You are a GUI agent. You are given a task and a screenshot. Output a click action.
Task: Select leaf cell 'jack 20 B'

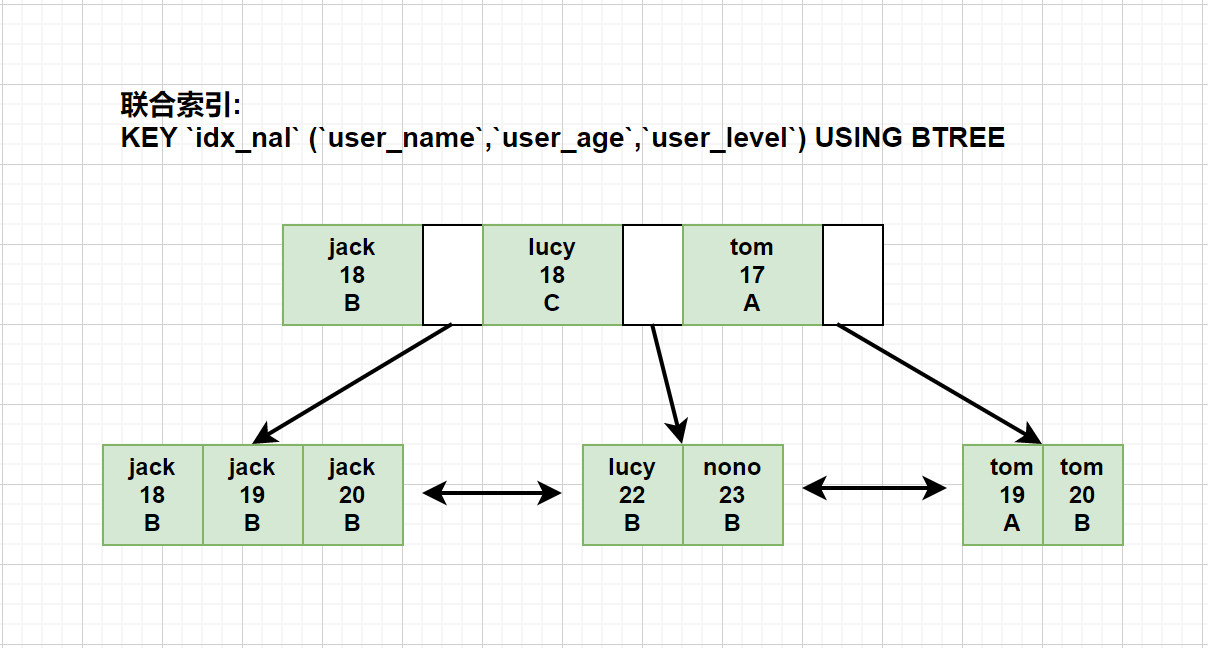(352, 495)
